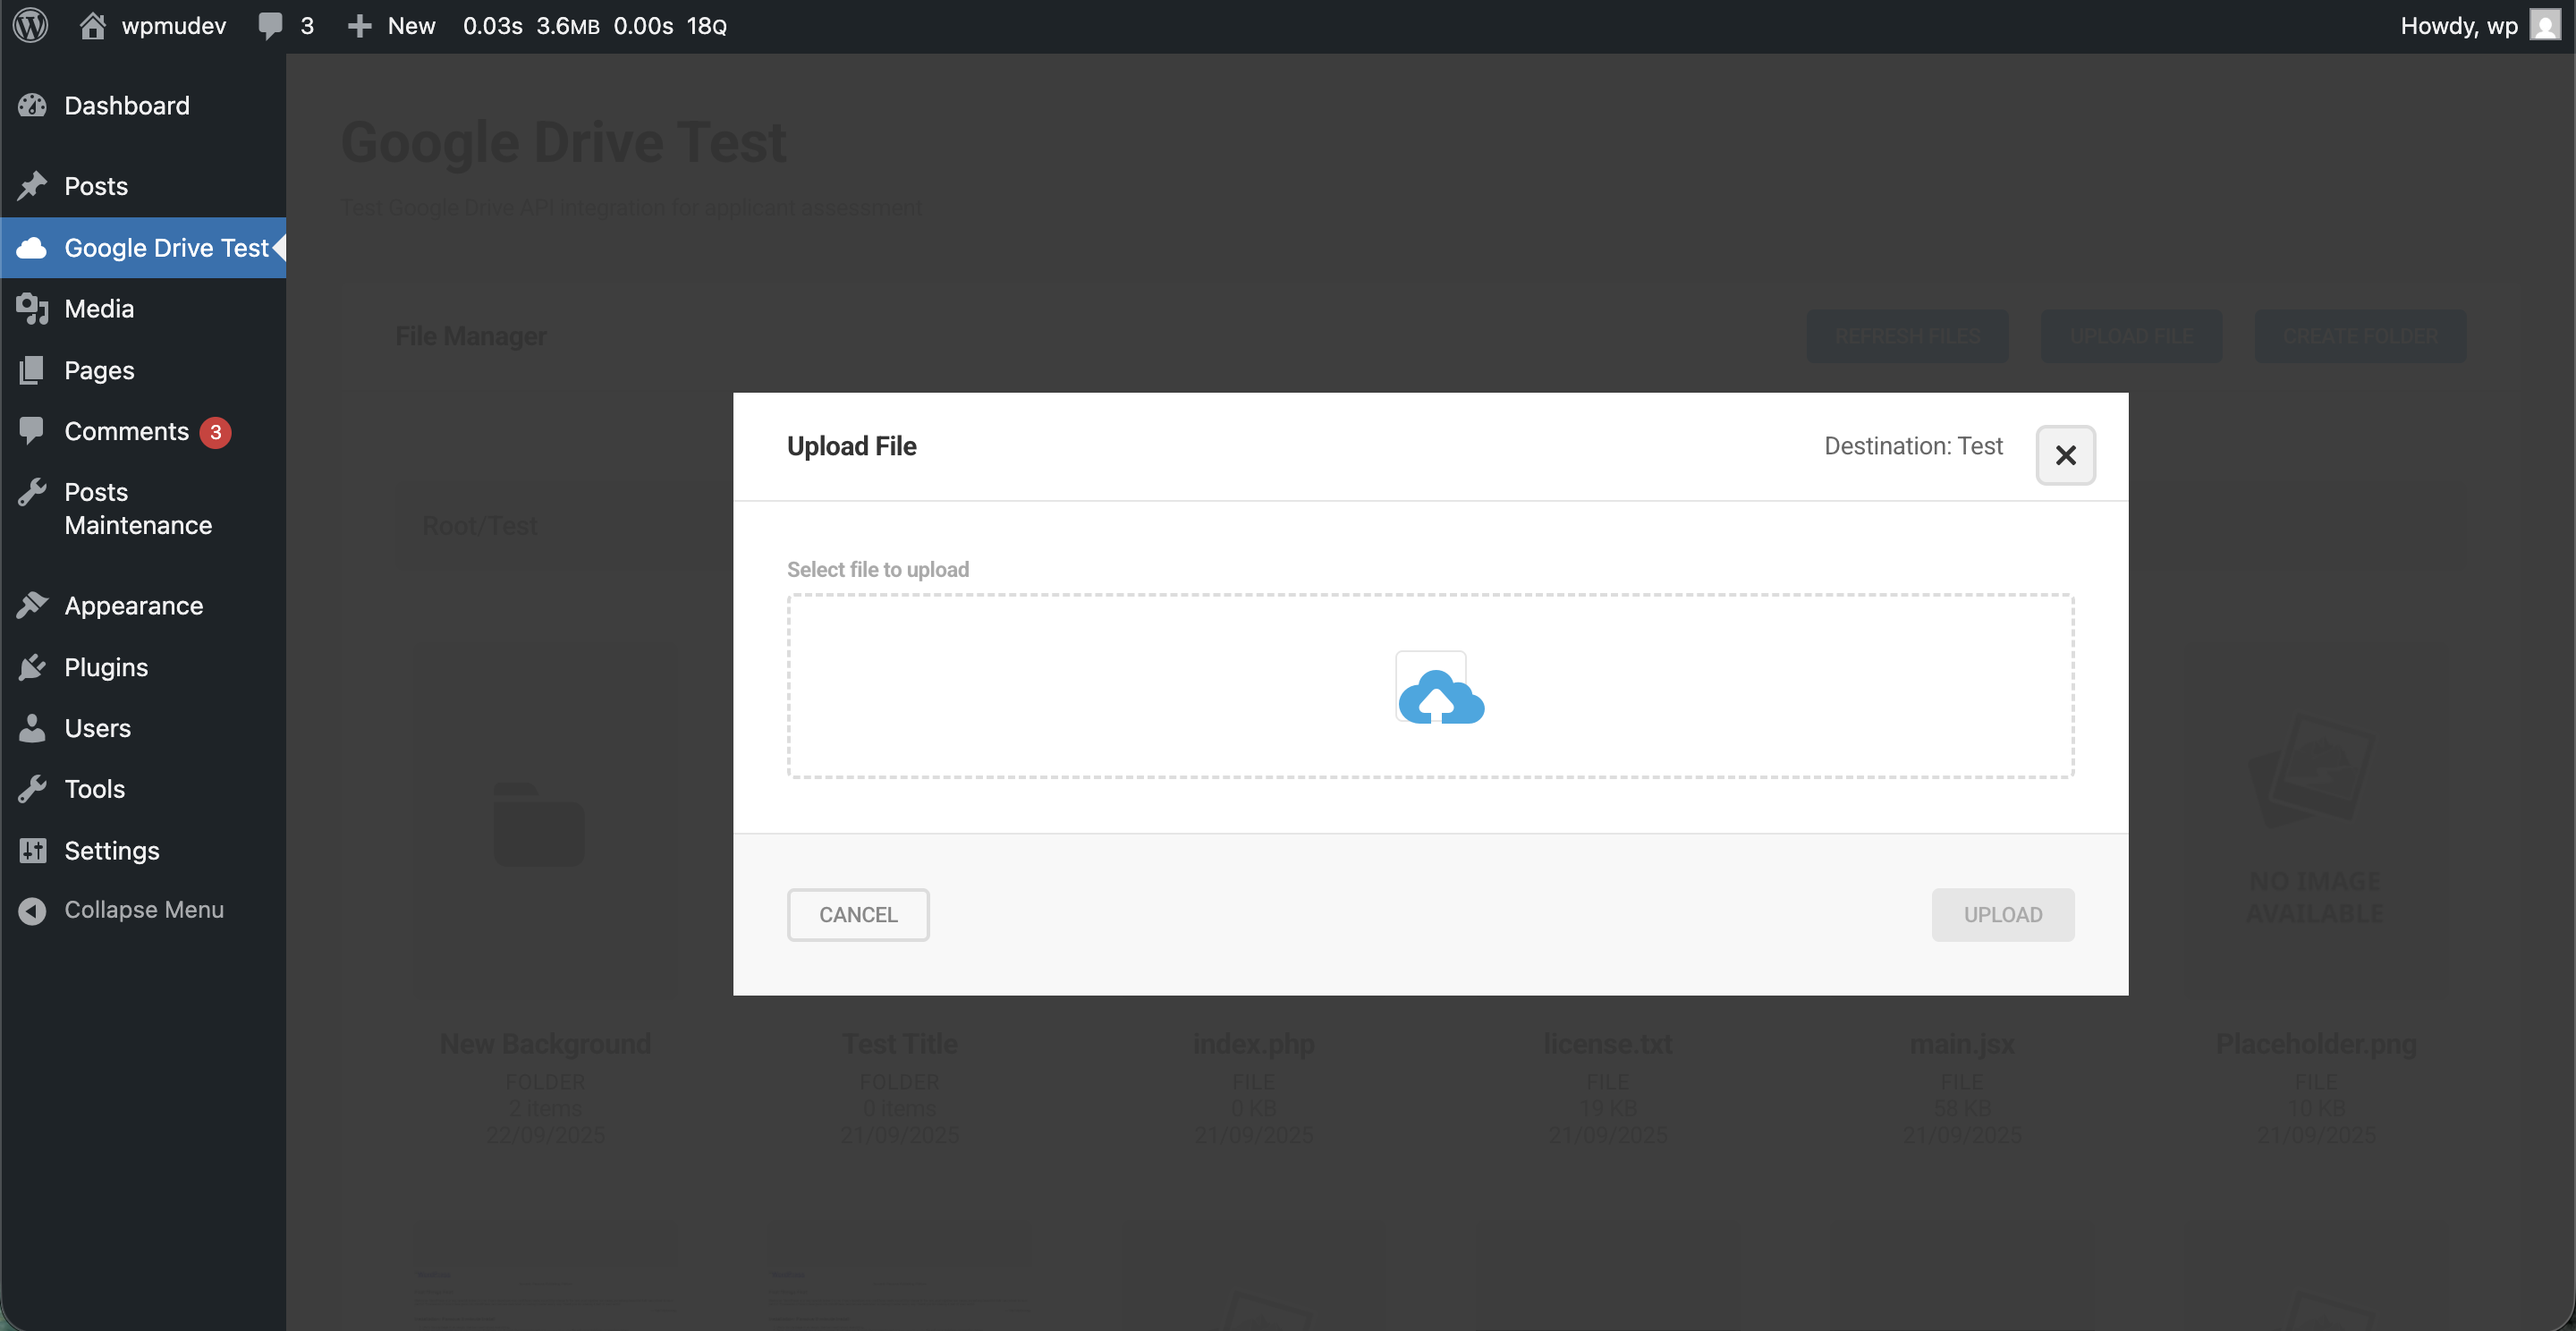Click the New plus button in admin bar
This screenshot has width=2576, height=1331.
point(391,25)
